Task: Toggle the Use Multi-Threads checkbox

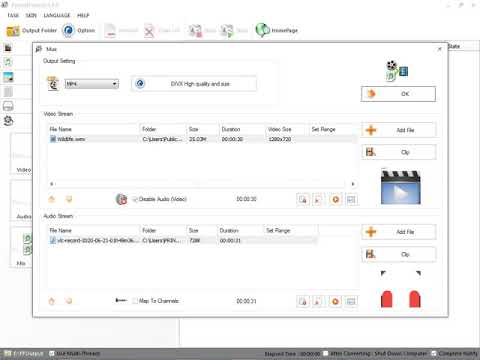Action: tap(52, 353)
